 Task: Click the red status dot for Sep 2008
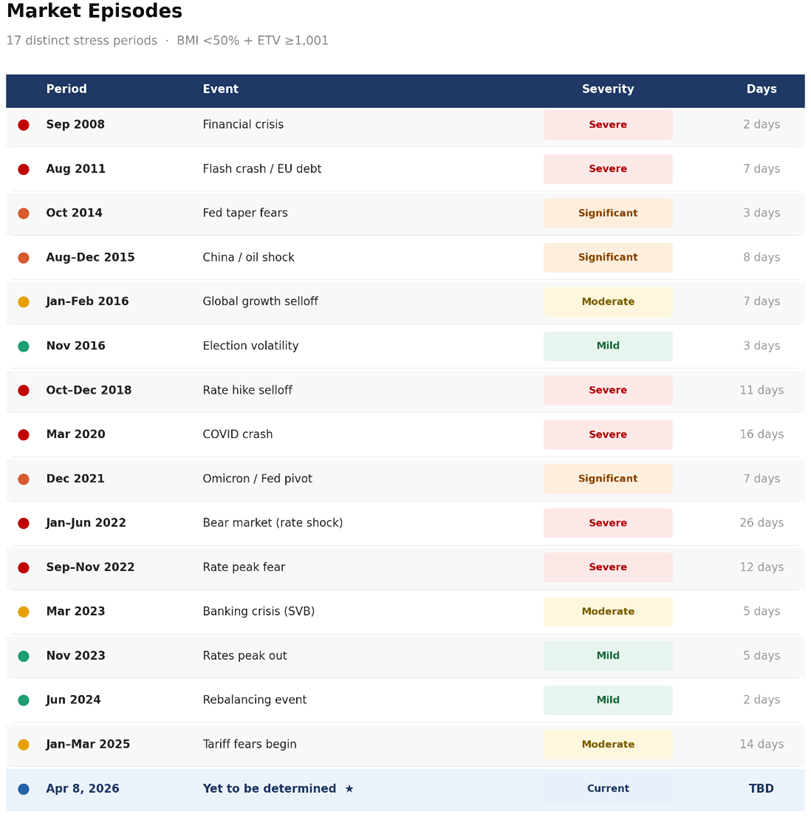[x=23, y=124]
